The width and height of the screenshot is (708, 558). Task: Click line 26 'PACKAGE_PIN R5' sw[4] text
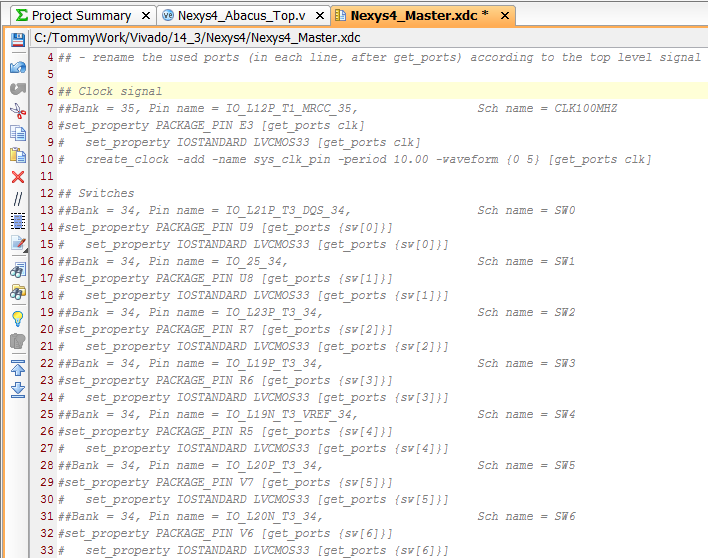pos(225,431)
